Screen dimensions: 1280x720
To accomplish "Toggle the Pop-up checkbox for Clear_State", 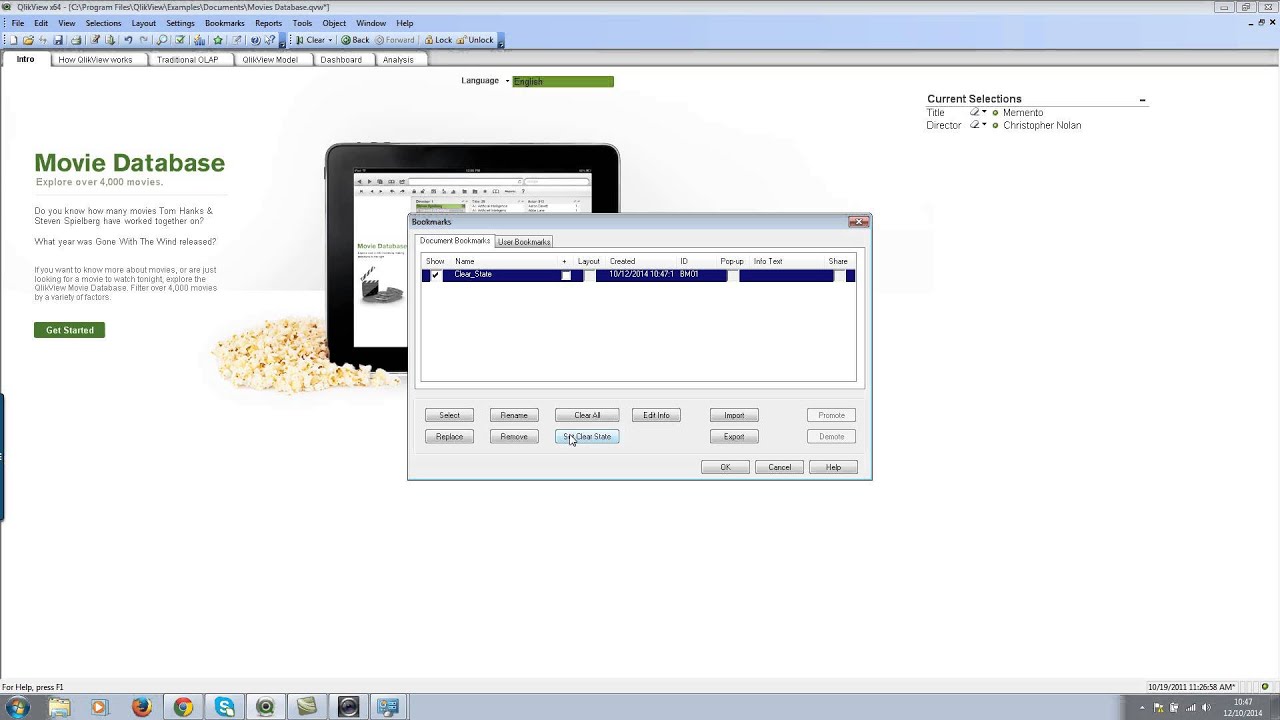I will click(x=733, y=275).
